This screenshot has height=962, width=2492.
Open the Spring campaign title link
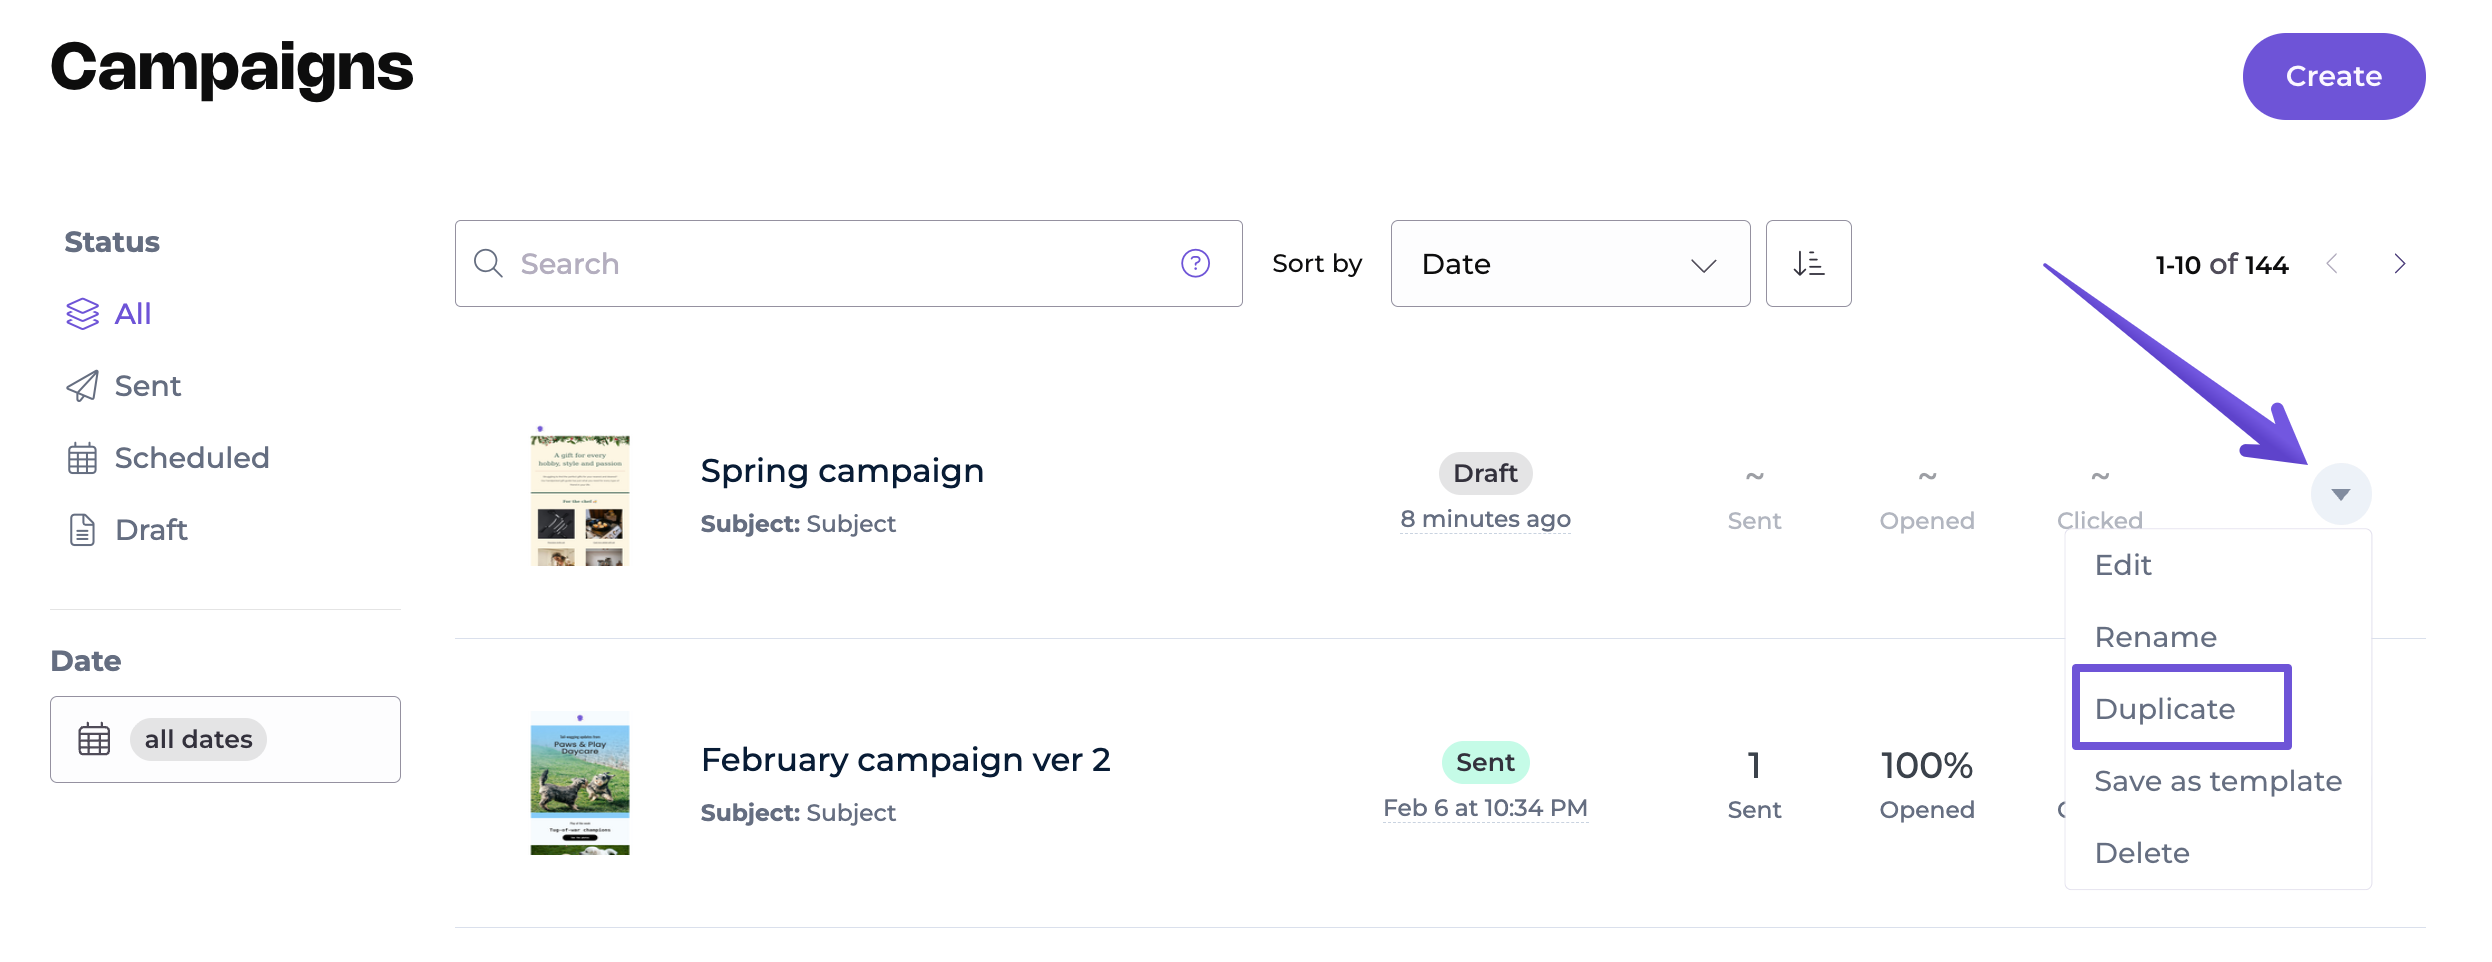842,471
